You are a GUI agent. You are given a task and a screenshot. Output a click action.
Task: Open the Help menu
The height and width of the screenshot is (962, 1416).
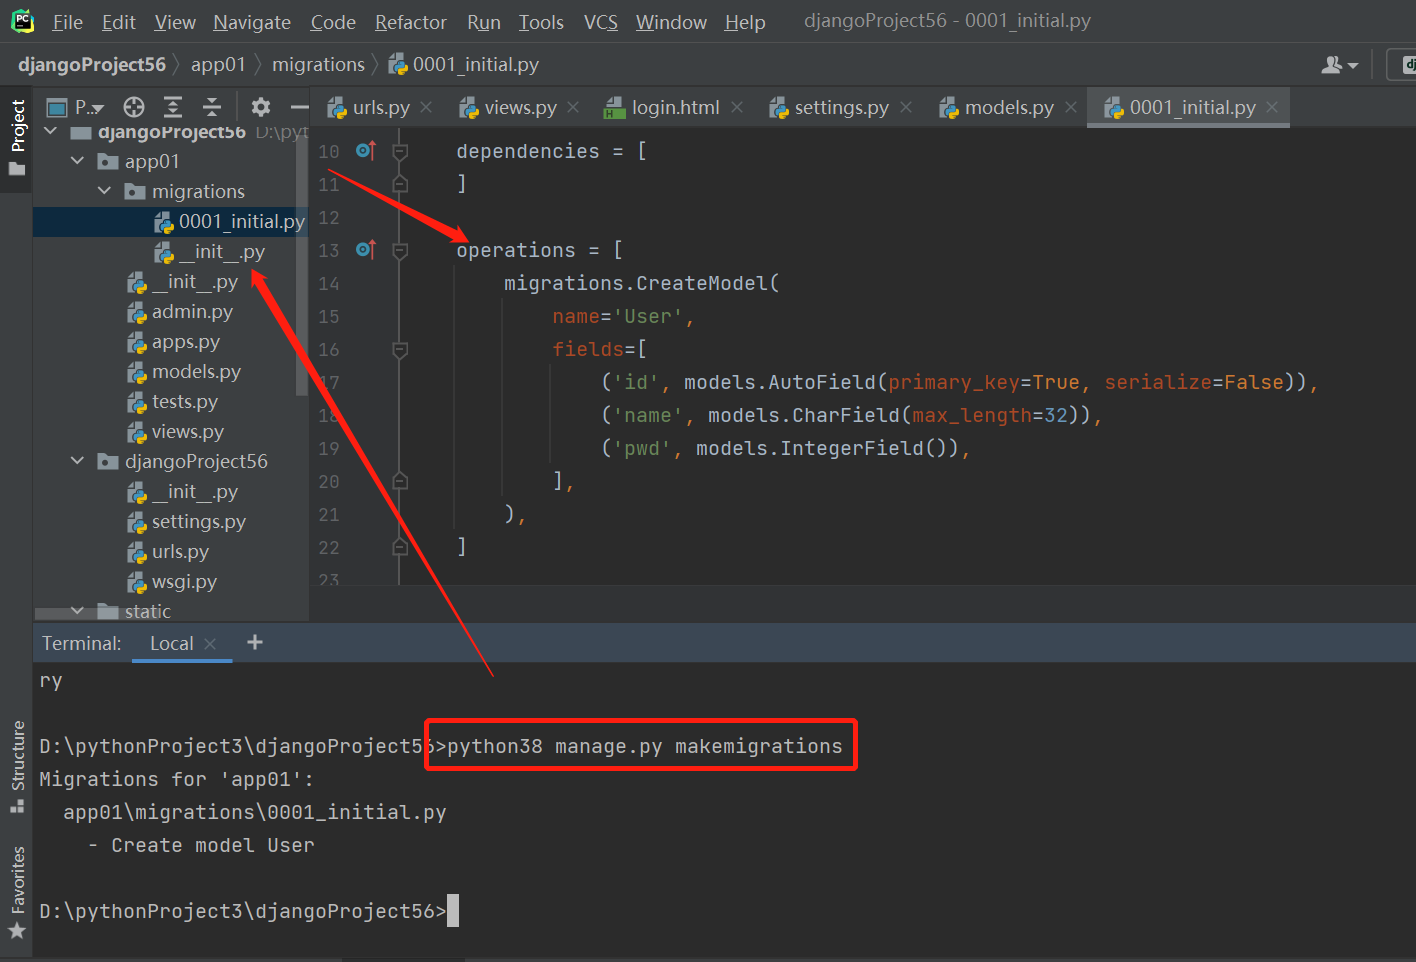point(745,22)
